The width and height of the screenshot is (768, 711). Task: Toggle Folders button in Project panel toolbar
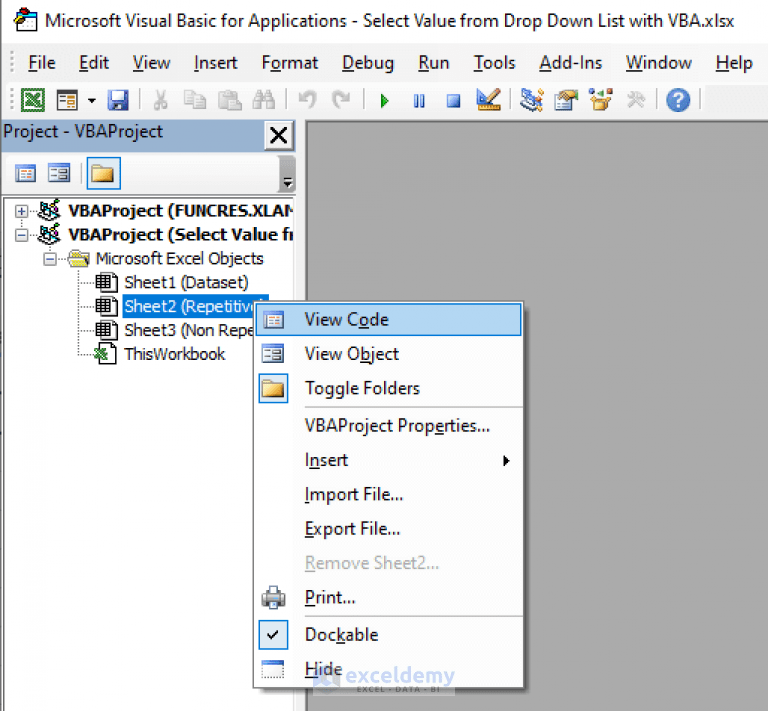(x=103, y=173)
